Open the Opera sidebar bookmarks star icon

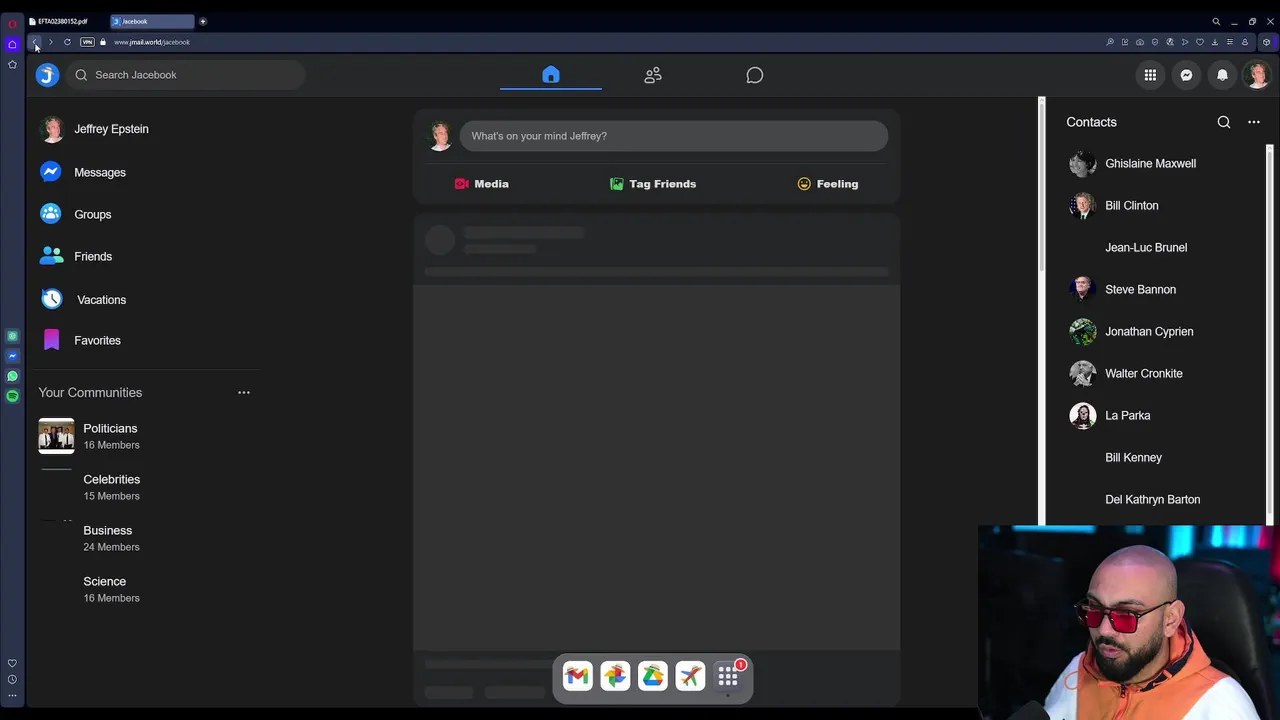point(12,64)
